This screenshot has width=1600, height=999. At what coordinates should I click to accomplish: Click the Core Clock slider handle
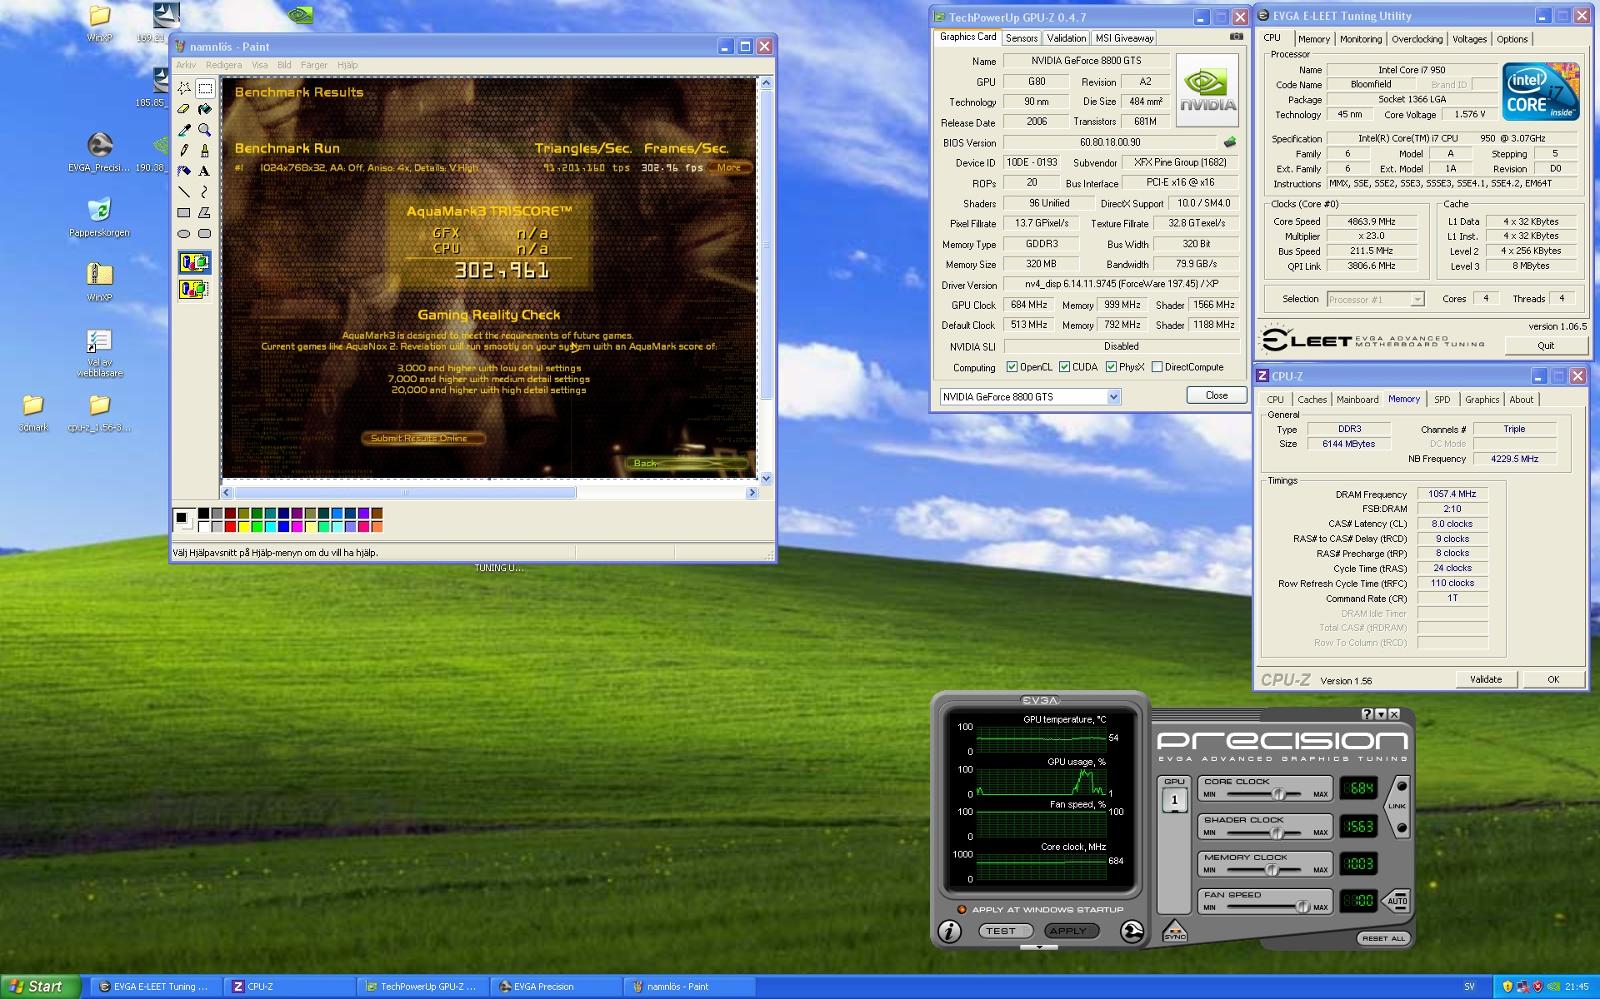tap(1278, 794)
